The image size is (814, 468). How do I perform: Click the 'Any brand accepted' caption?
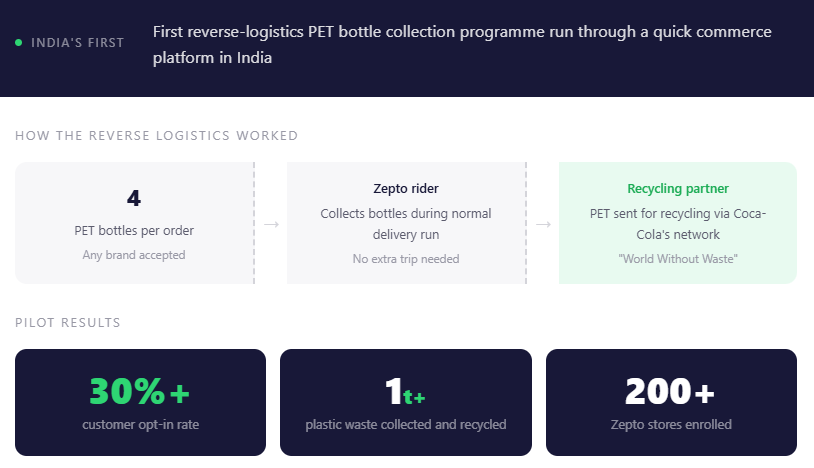pos(134,255)
